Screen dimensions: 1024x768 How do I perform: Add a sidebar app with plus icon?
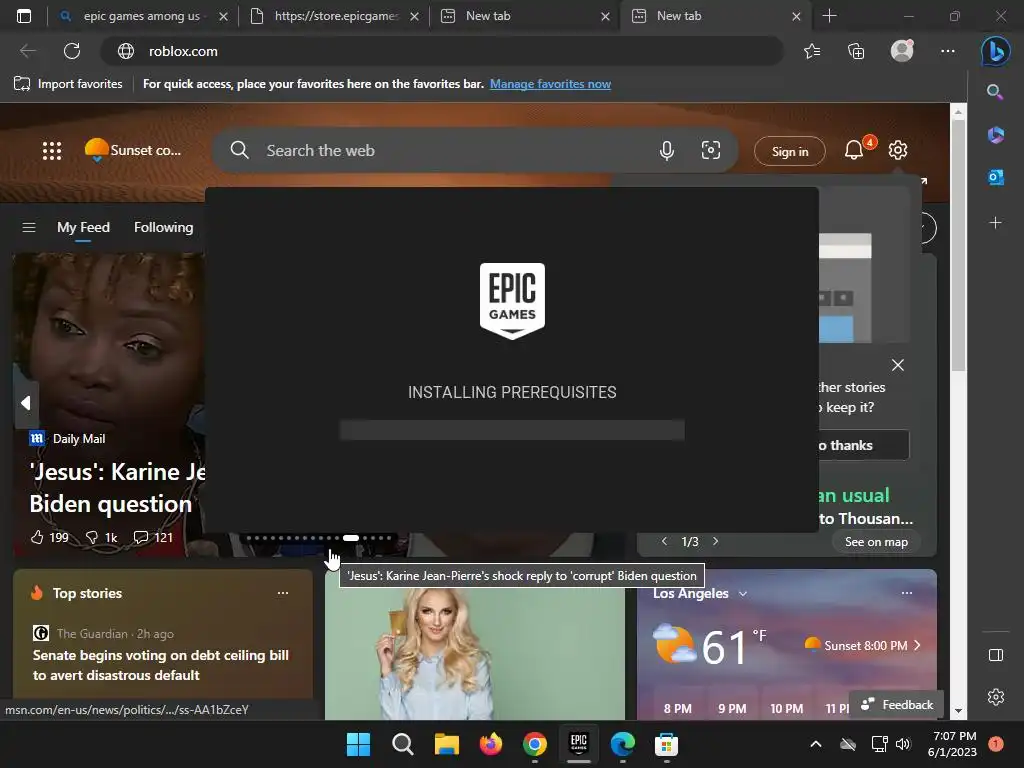click(x=995, y=223)
